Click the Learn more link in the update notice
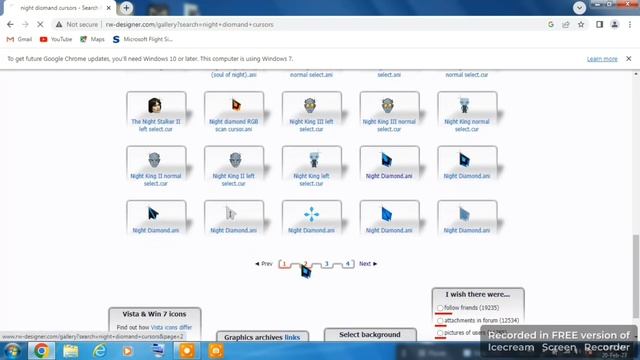The image size is (640, 360). pyautogui.click(x=602, y=59)
